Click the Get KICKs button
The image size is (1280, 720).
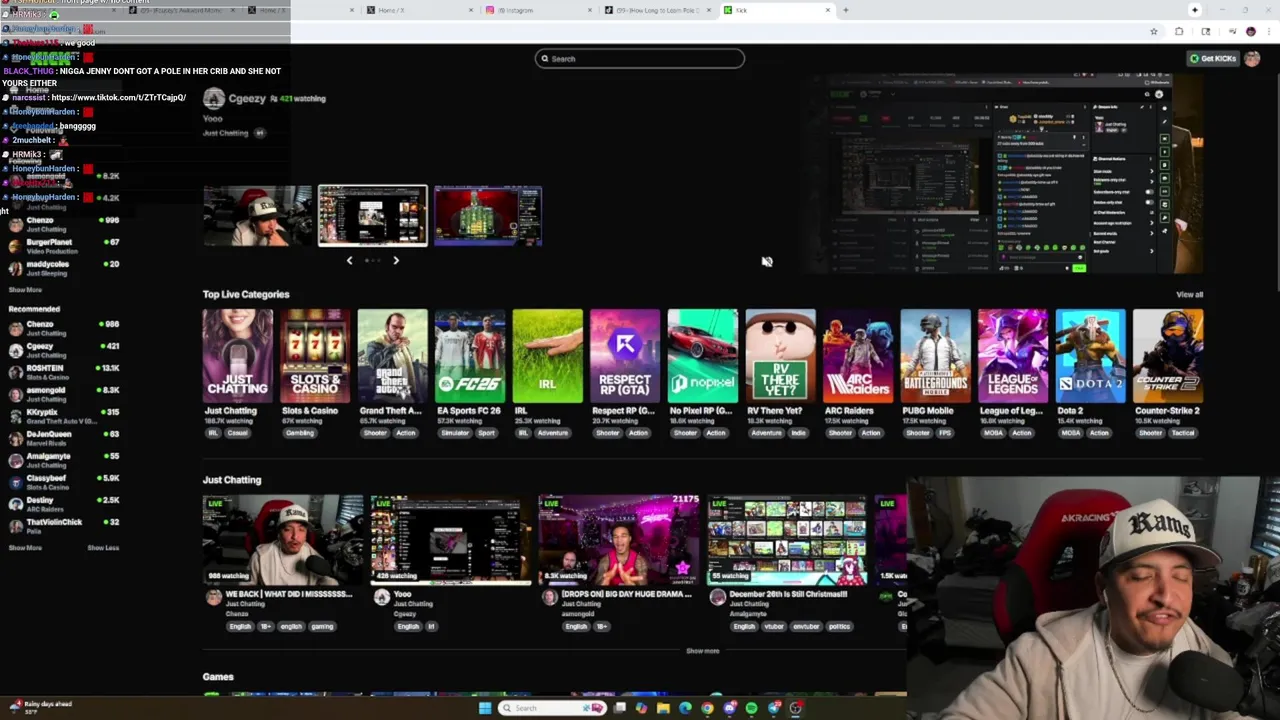pos(1212,58)
